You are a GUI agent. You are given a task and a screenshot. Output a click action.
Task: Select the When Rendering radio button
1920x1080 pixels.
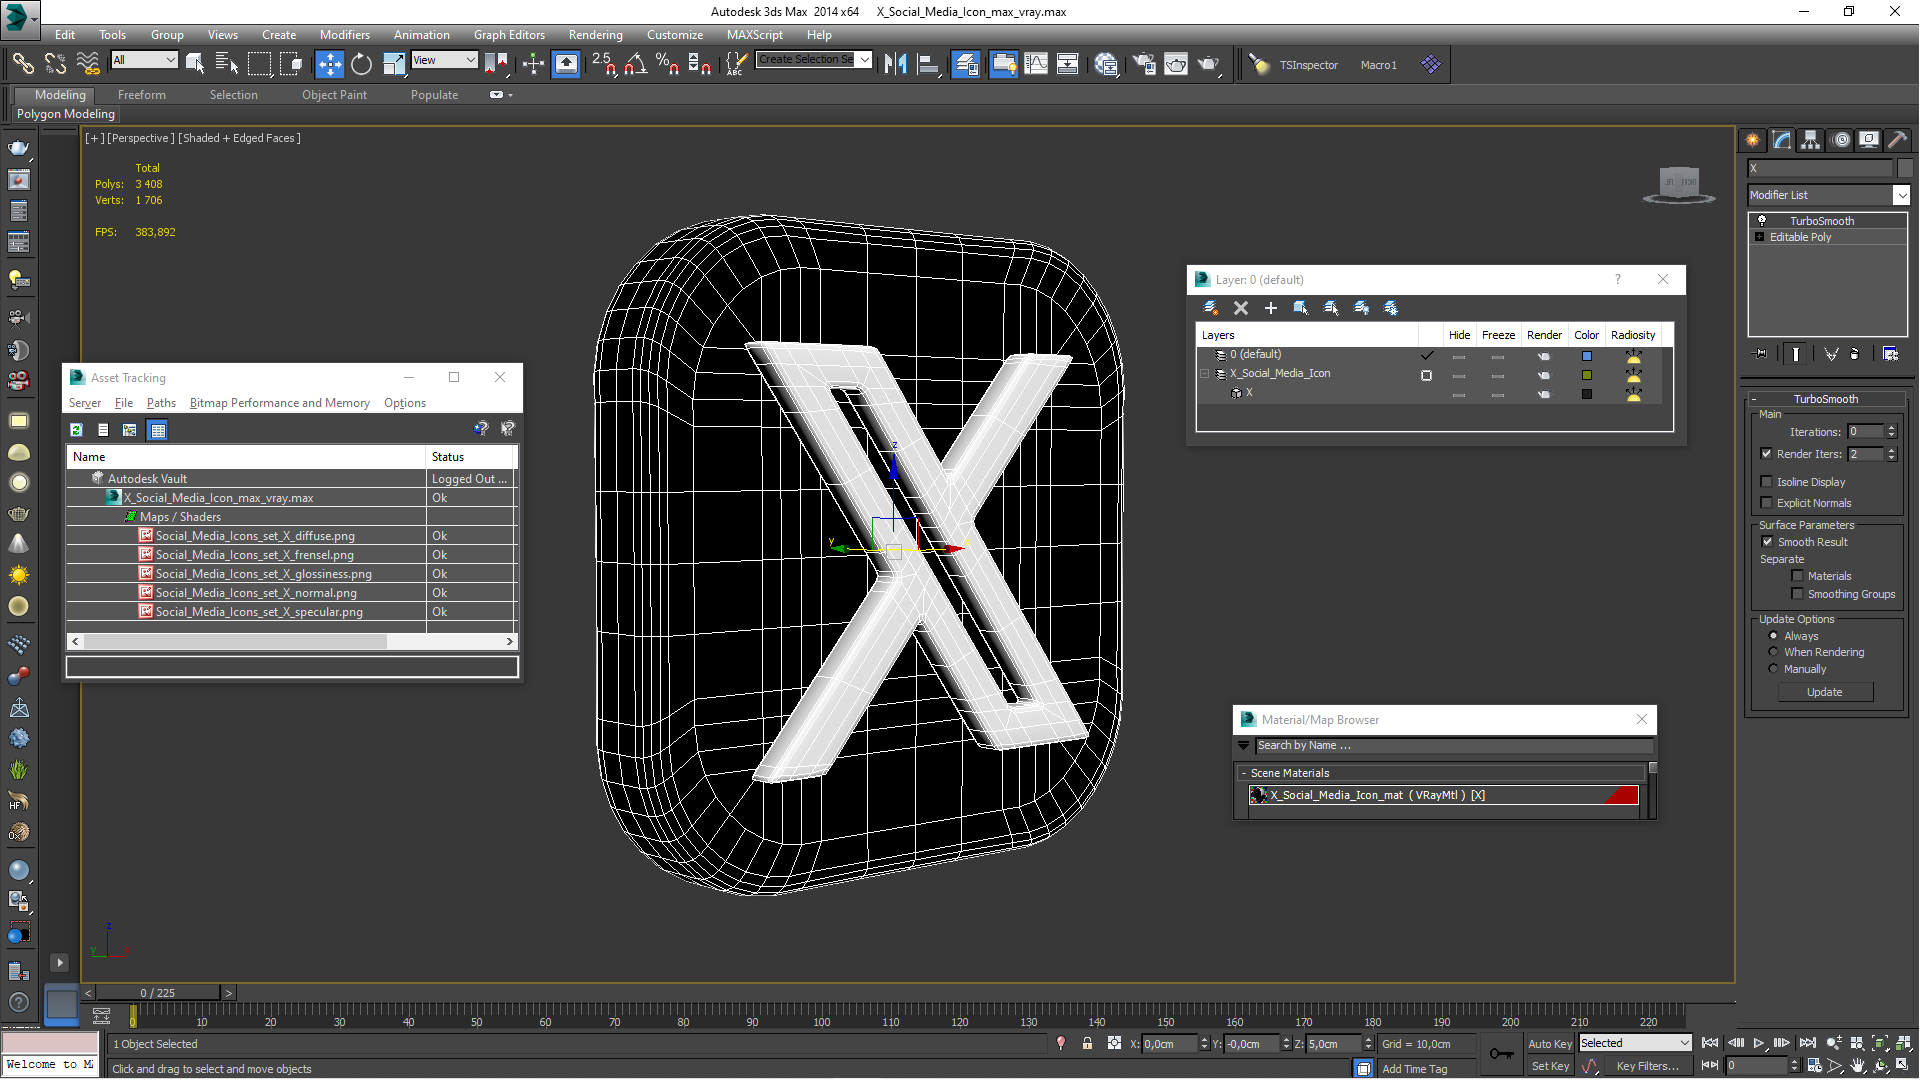pyautogui.click(x=1773, y=651)
